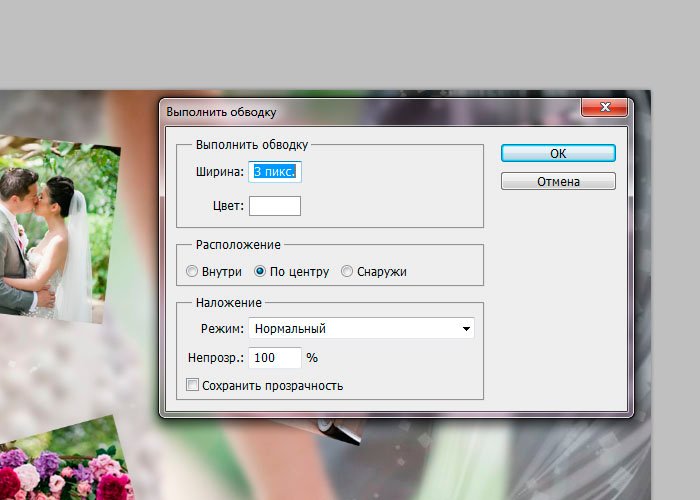Click the Режим: label text
700x500 pixels.
click(223, 328)
